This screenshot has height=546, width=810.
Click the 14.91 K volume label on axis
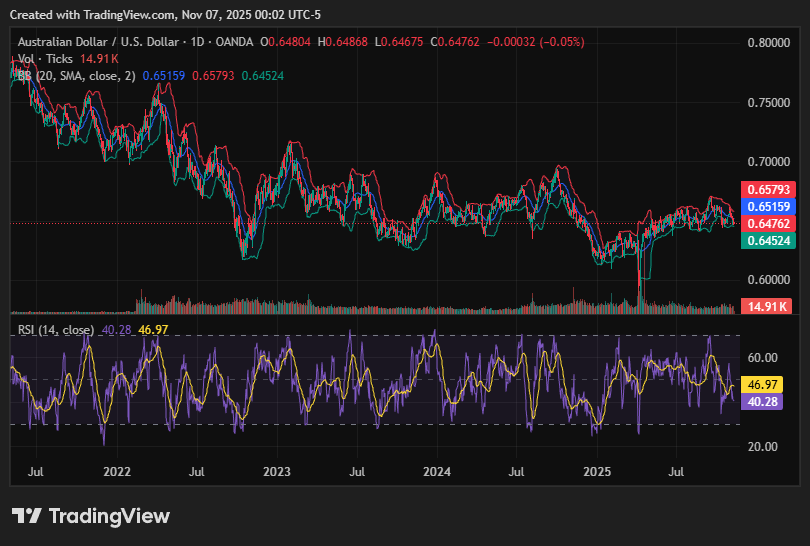click(766, 306)
